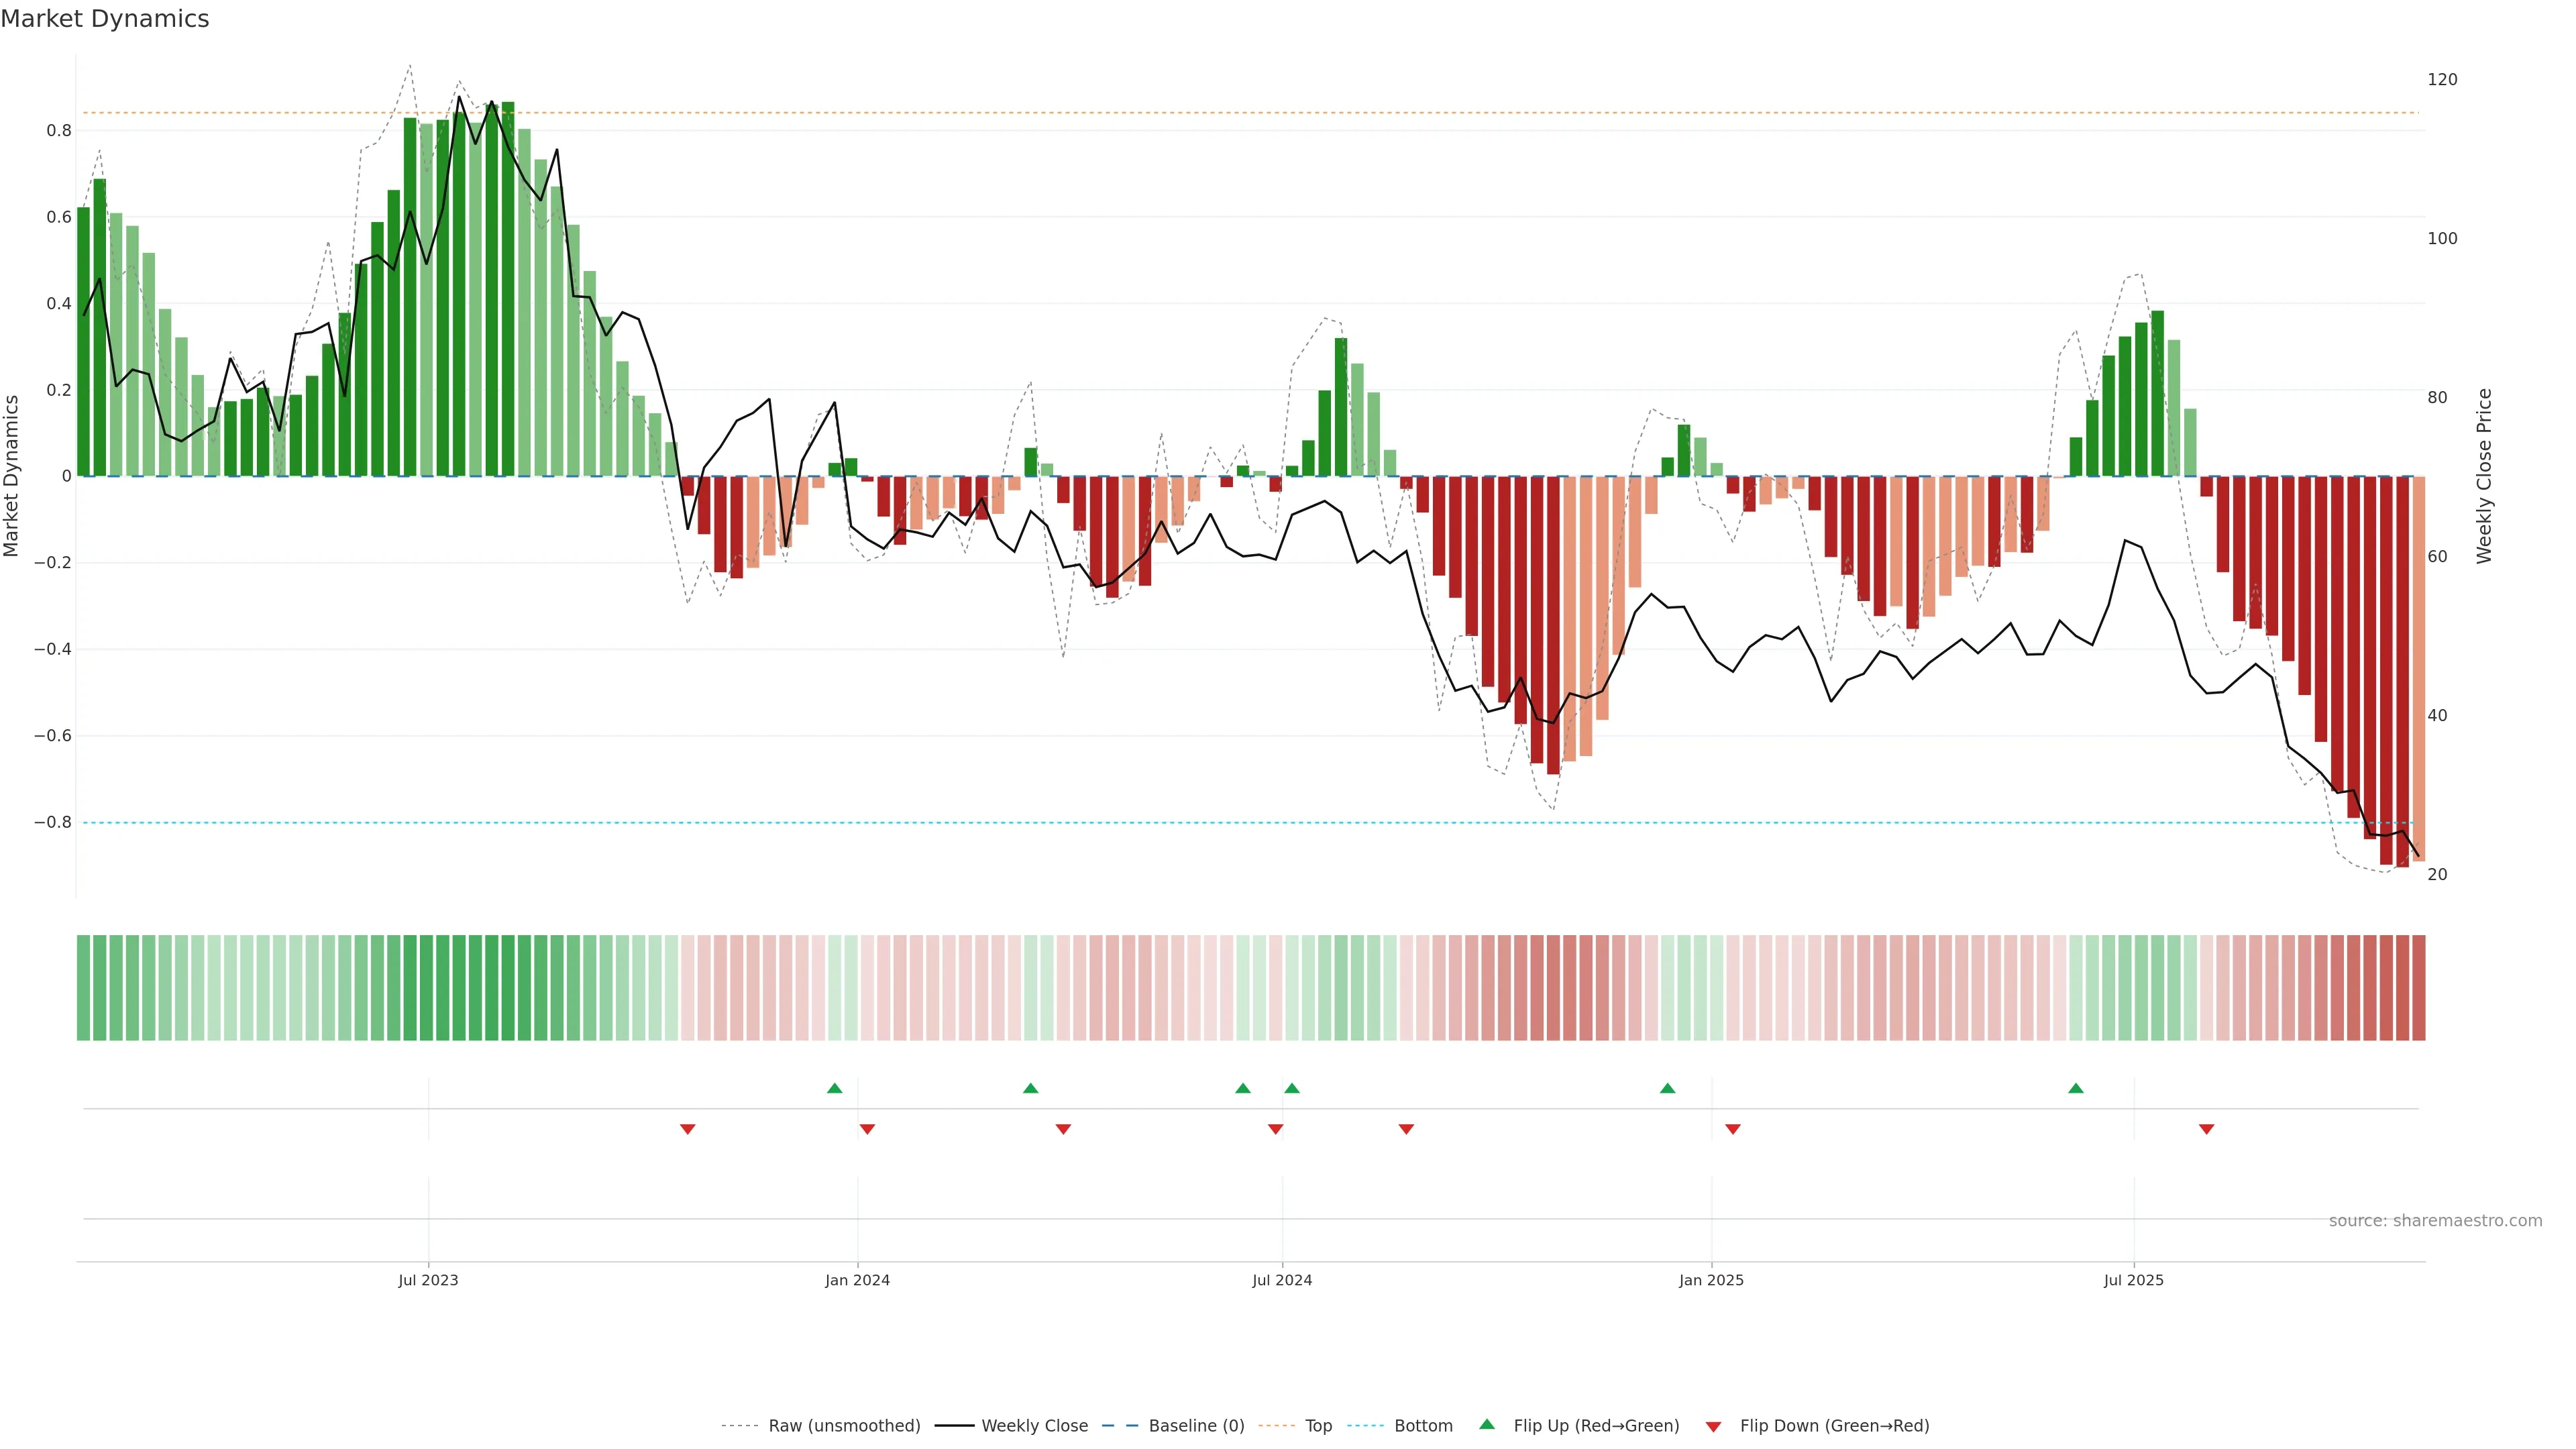This screenshot has width=2576, height=1449.
Task: Click the Jan 2025 axis label
Action: pyautogui.click(x=1711, y=1280)
